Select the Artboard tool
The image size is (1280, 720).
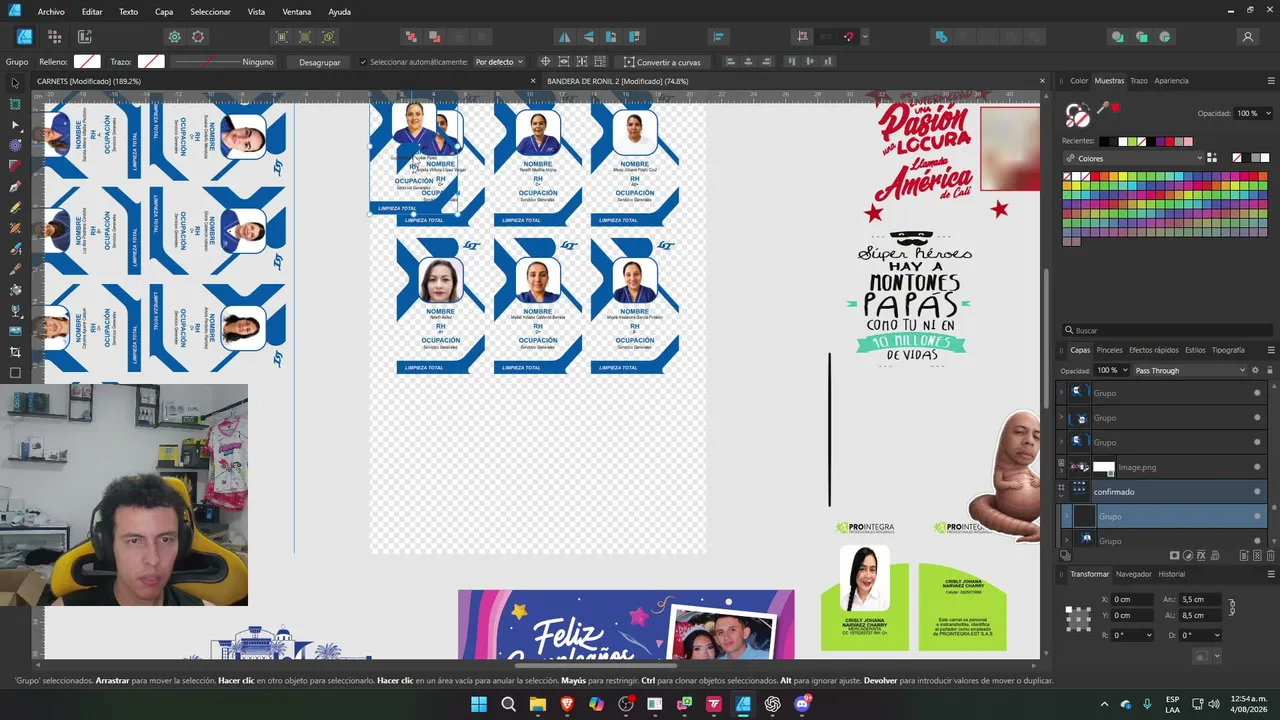[15, 104]
